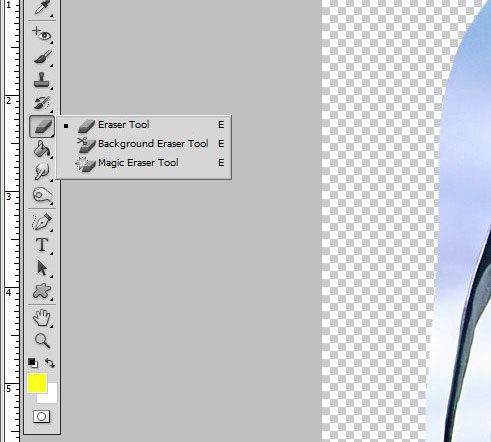Choose Eraser Tool from the flyout
The image size is (491, 442).
click(144, 125)
